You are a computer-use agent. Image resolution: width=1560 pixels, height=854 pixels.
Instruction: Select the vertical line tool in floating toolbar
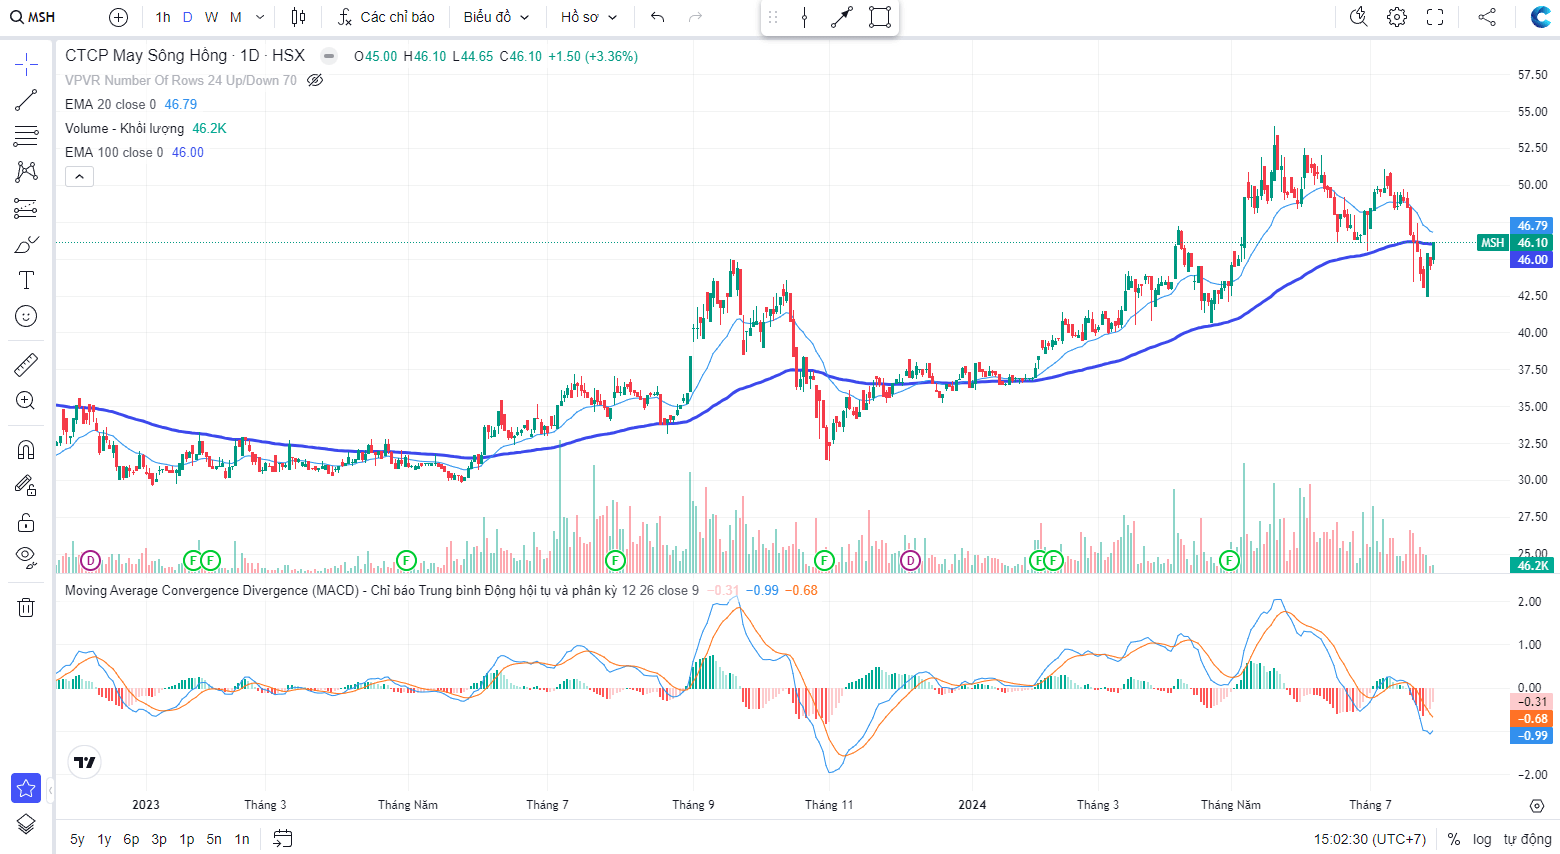point(804,17)
